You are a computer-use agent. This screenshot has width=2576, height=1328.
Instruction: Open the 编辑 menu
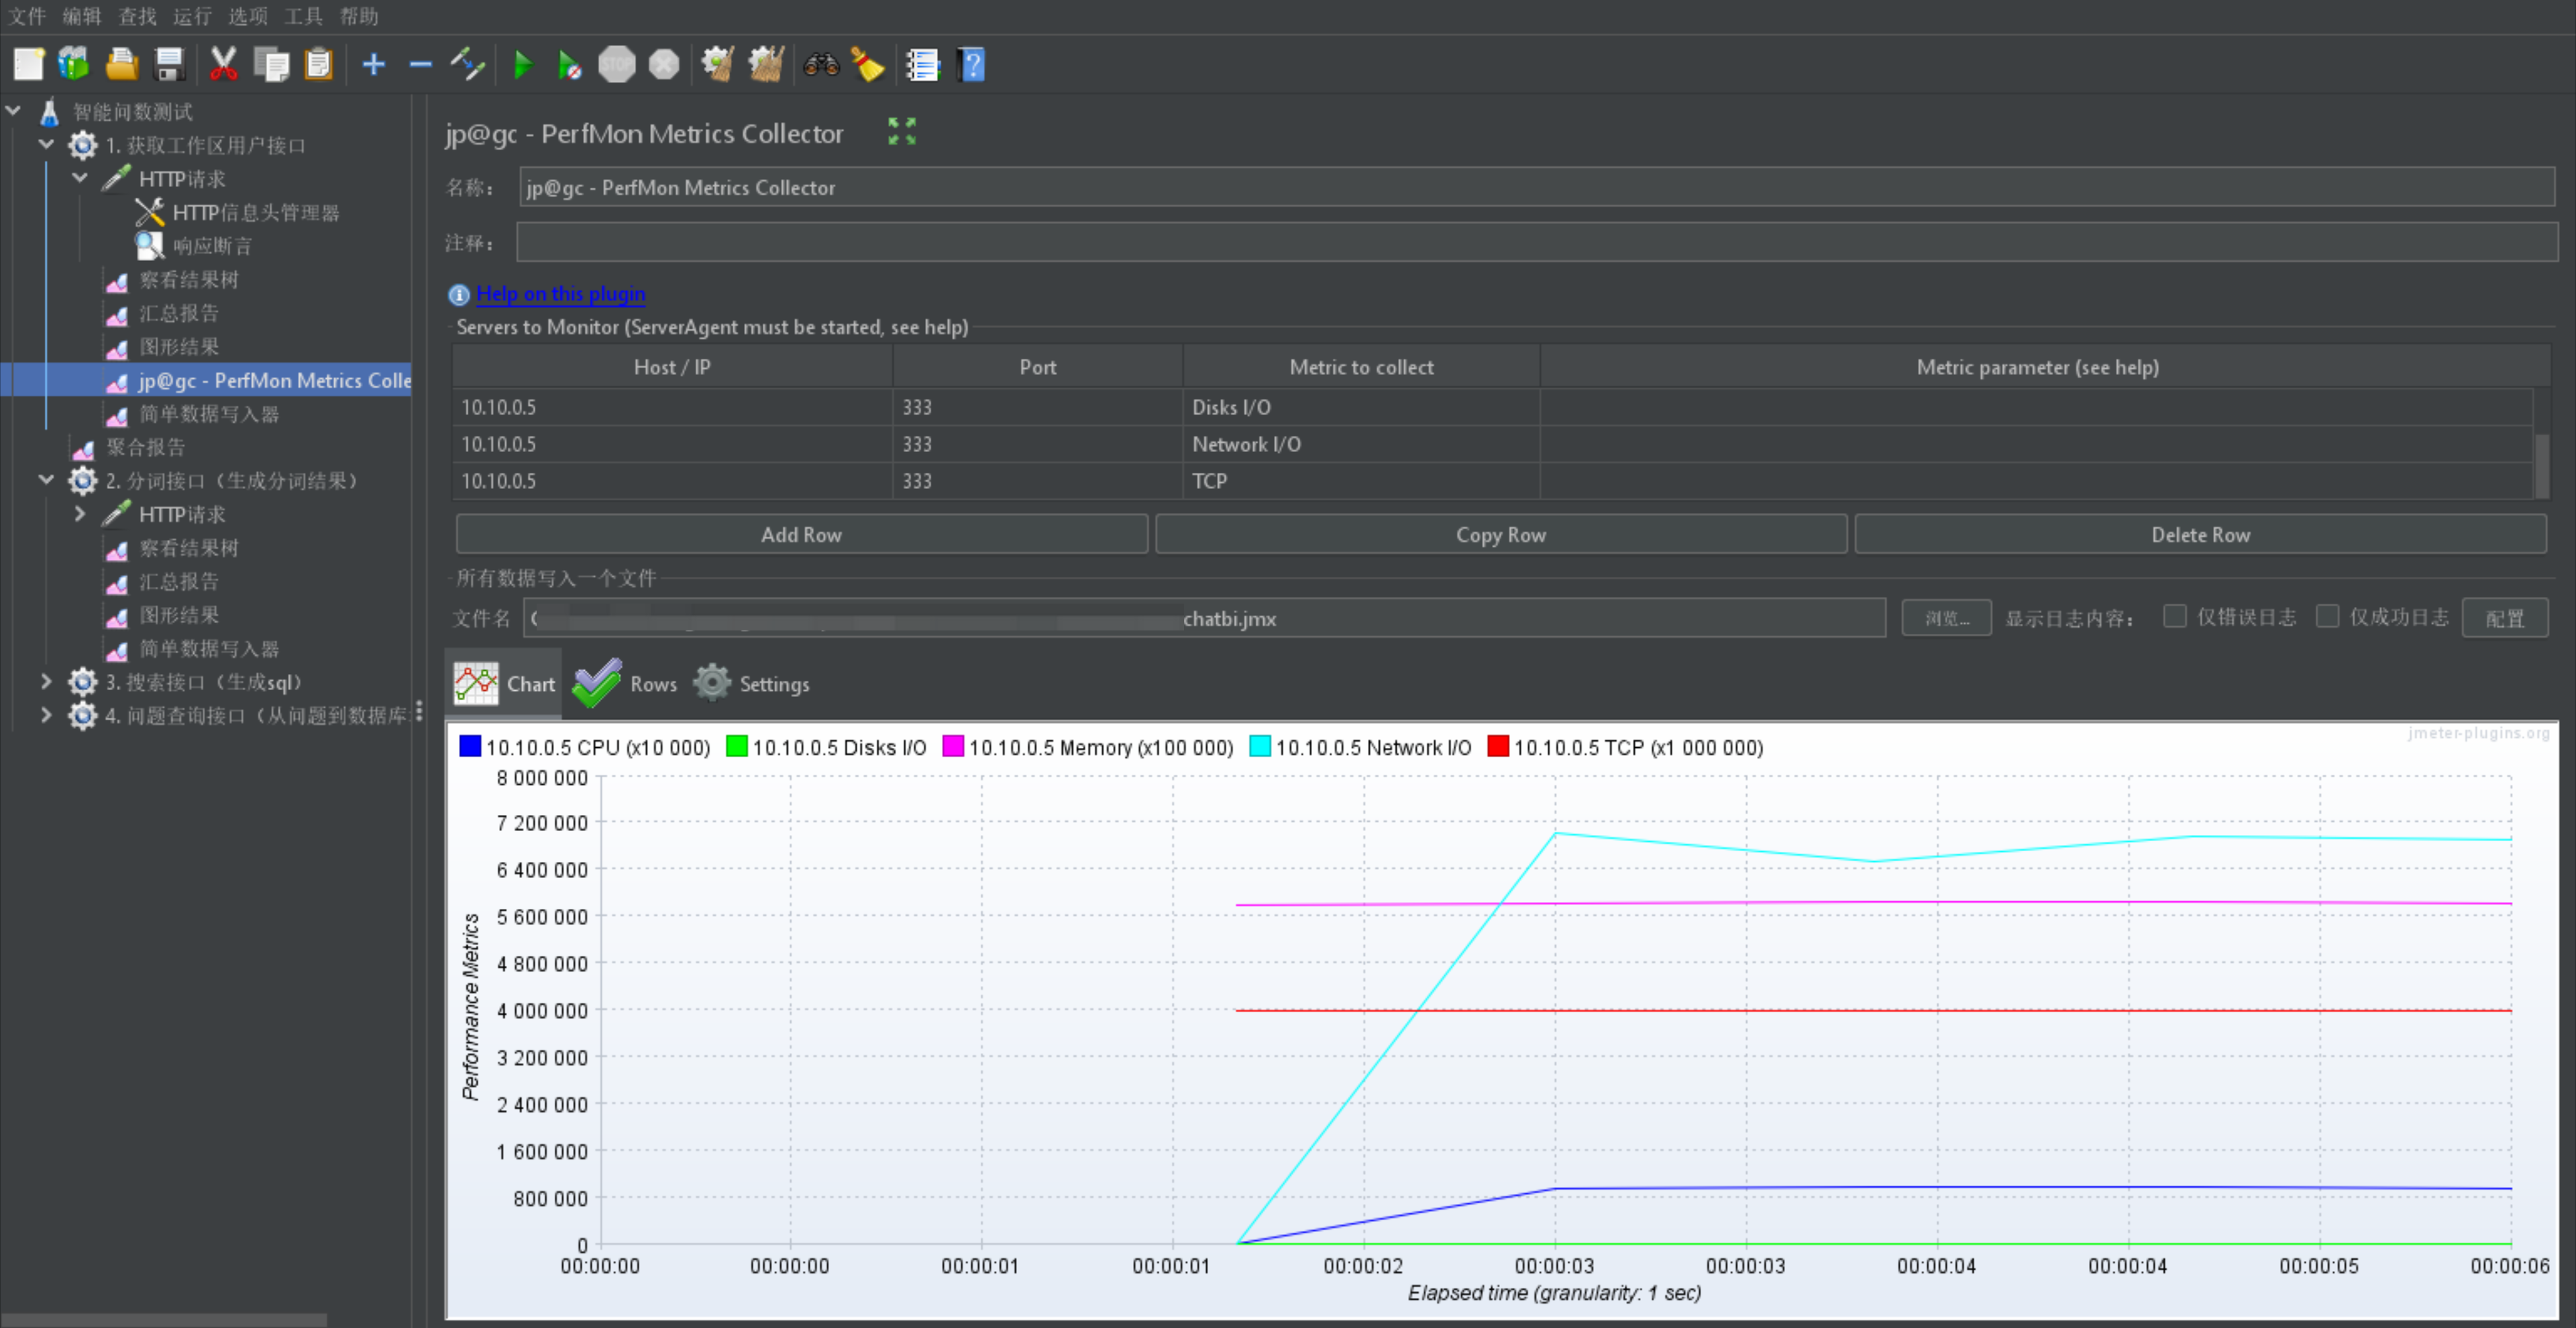82,16
